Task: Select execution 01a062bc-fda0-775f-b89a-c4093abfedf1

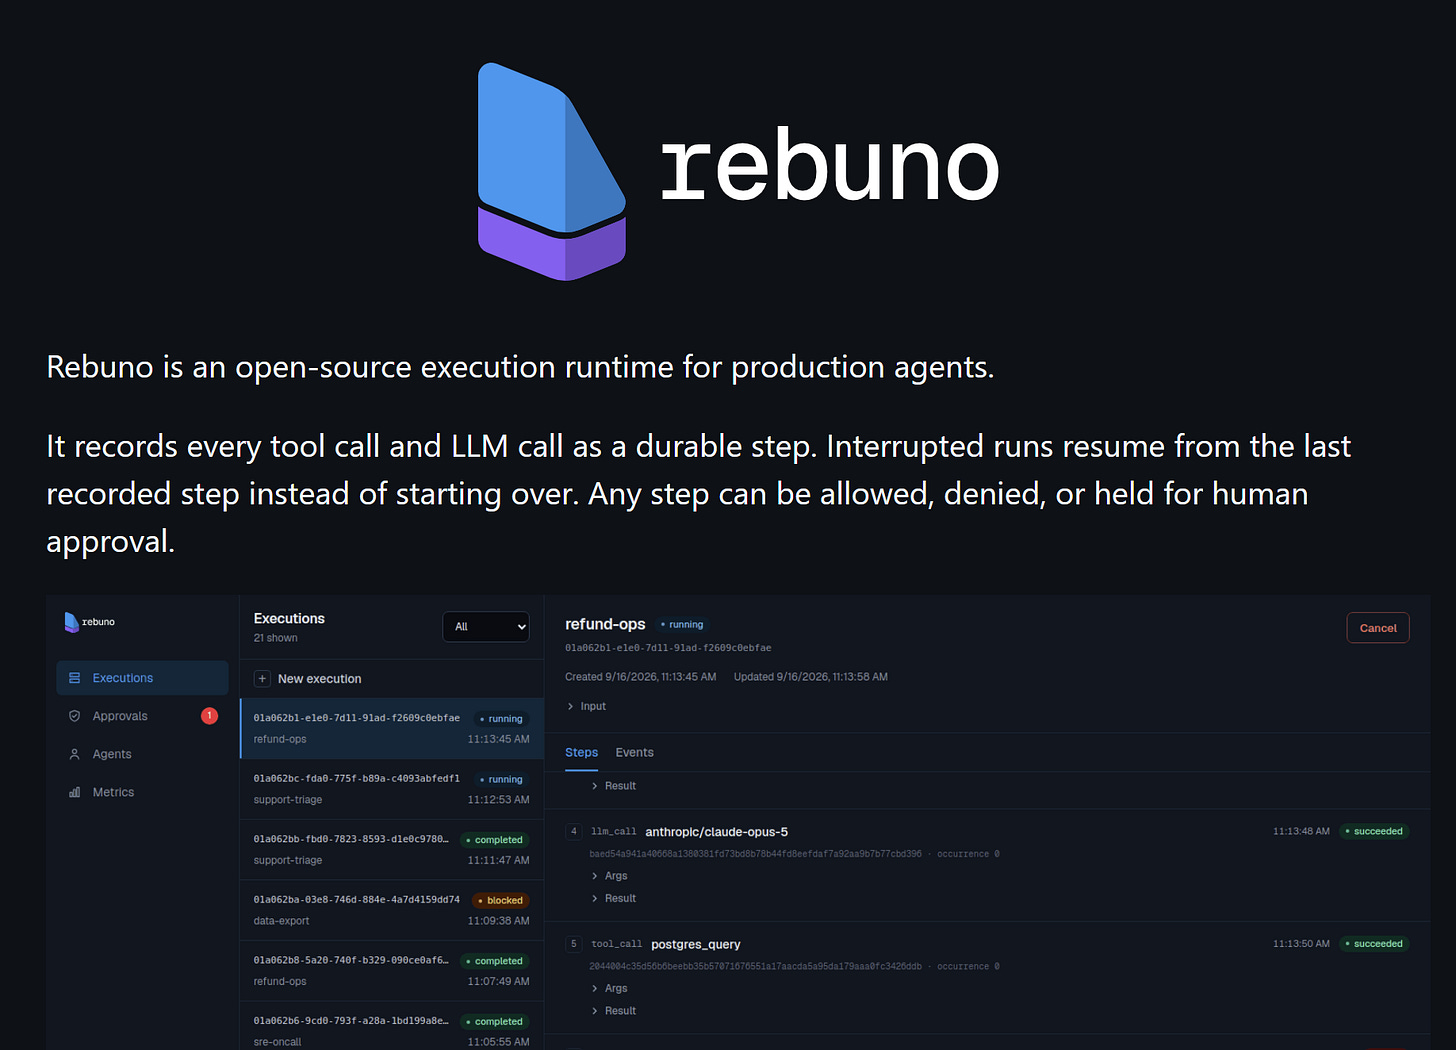Action: (392, 789)
